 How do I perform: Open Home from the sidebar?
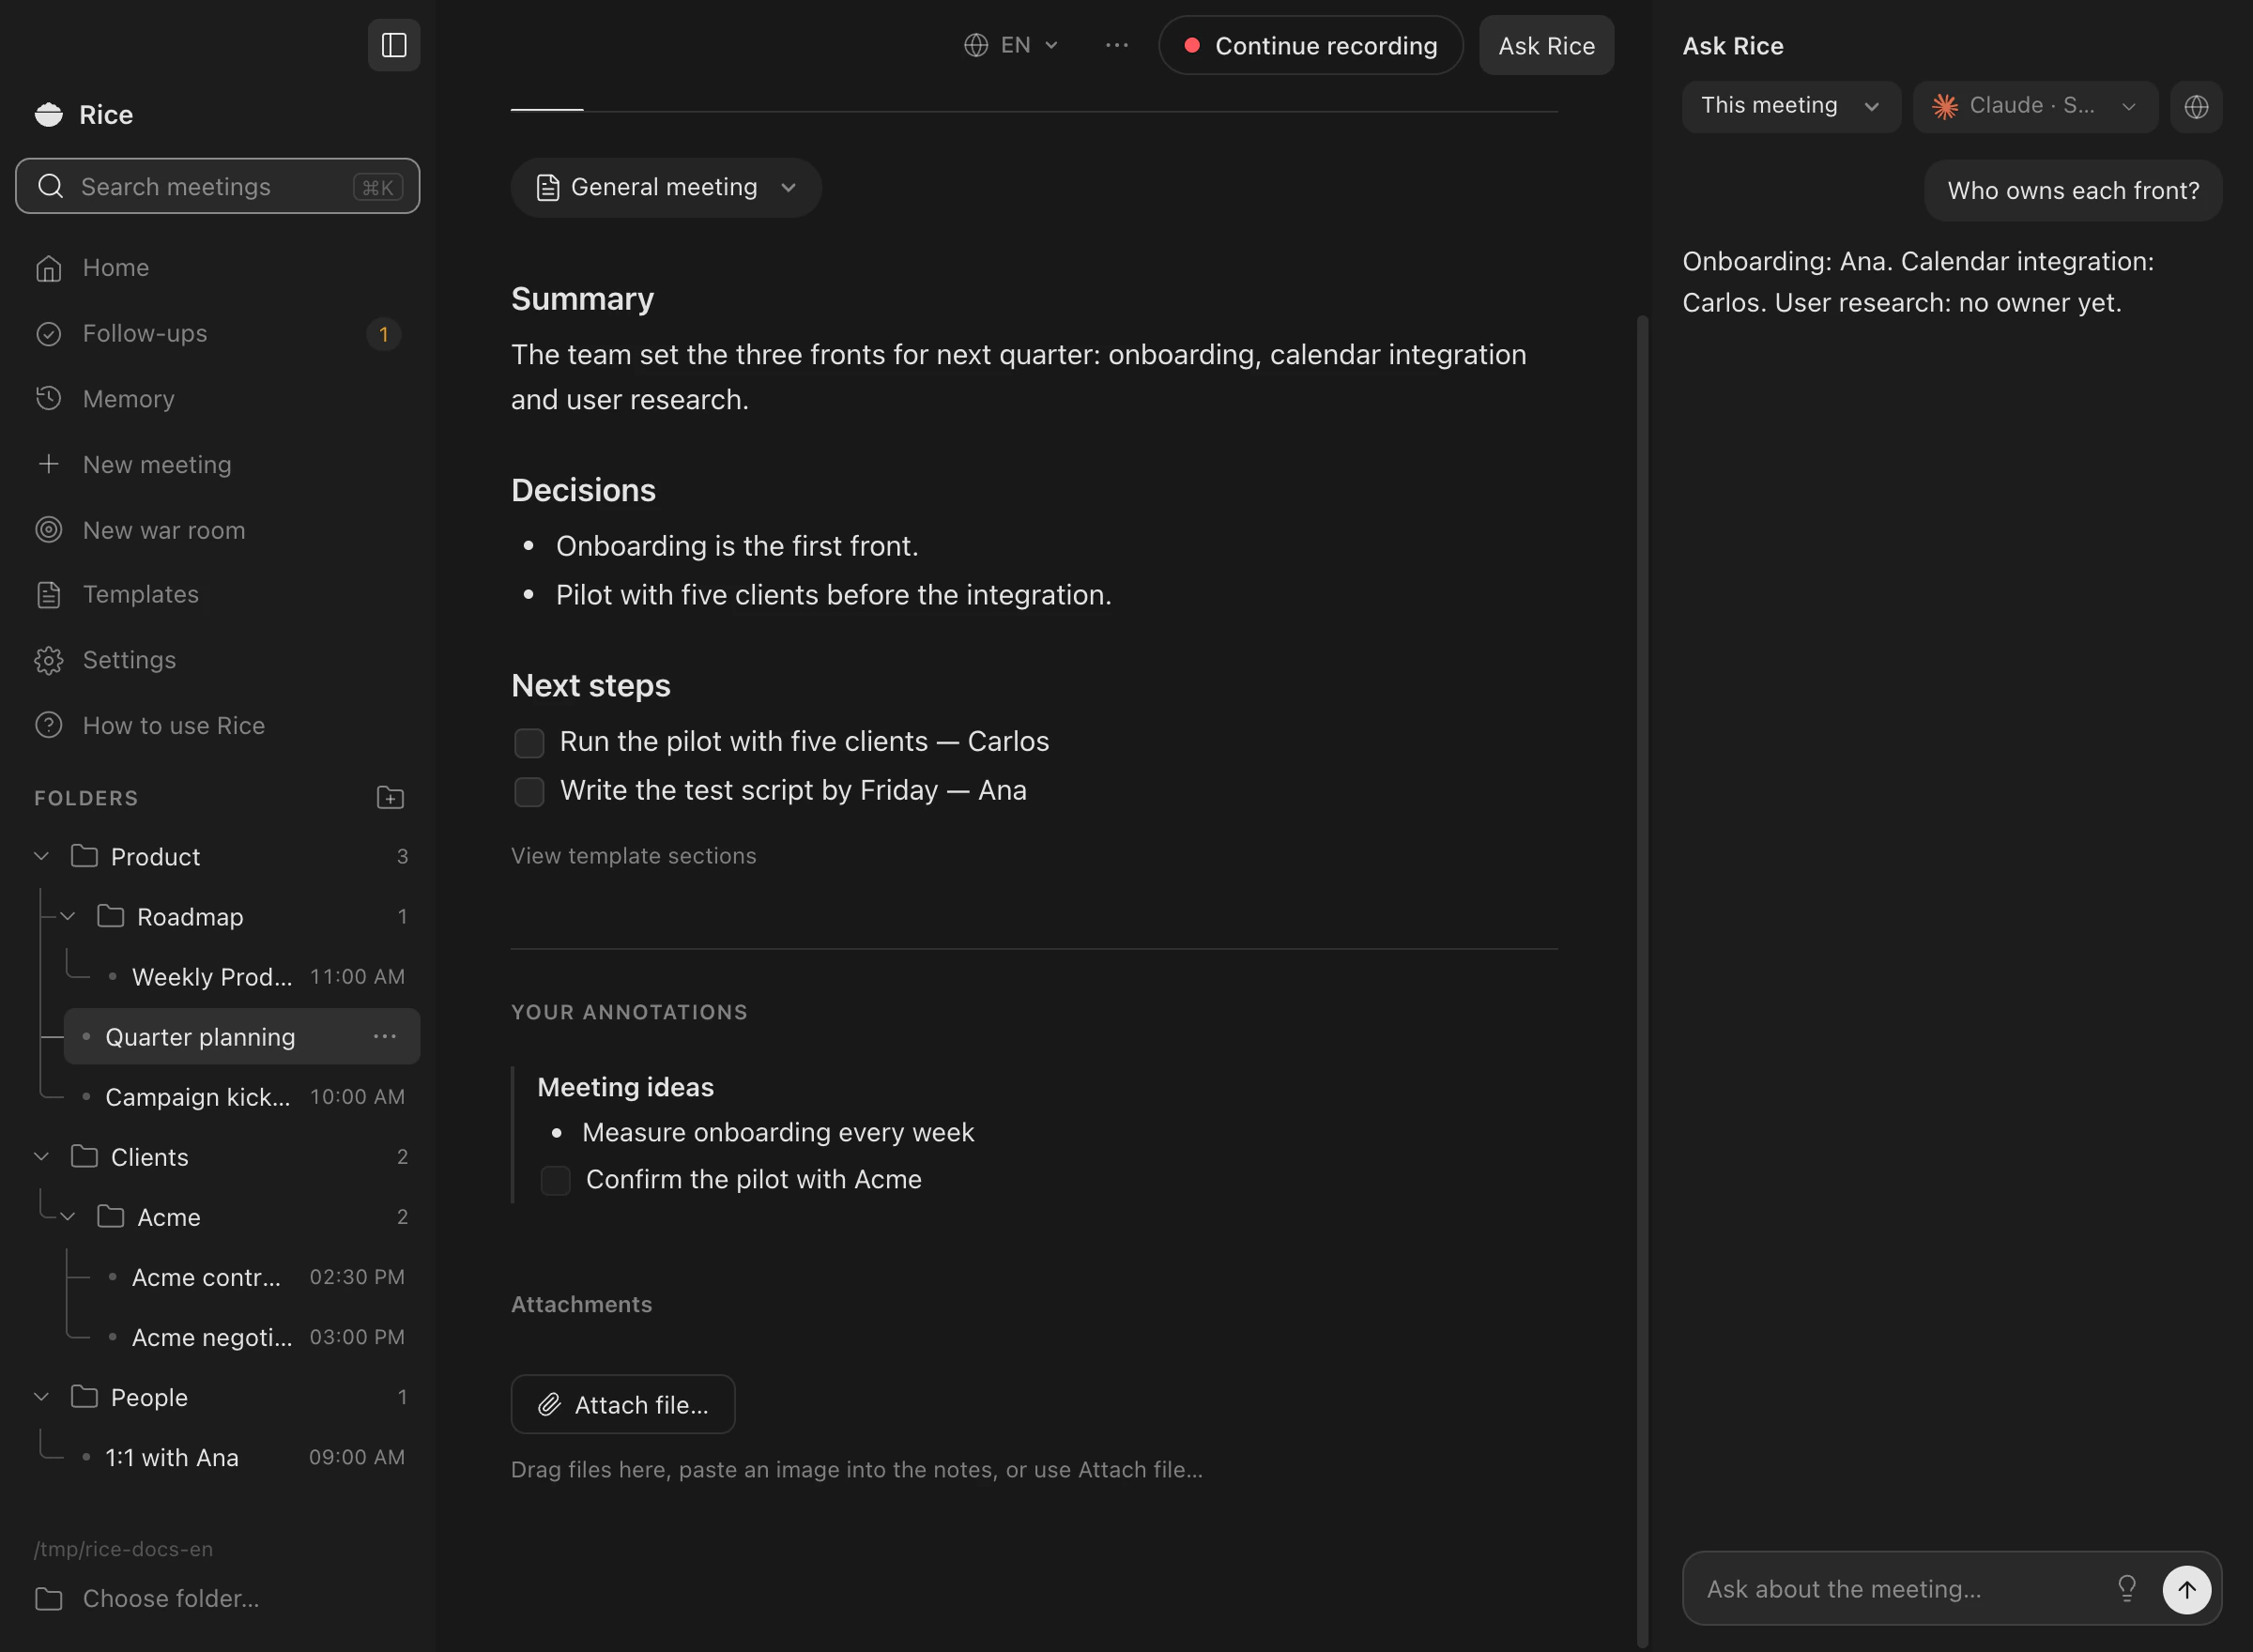[218, 268]
